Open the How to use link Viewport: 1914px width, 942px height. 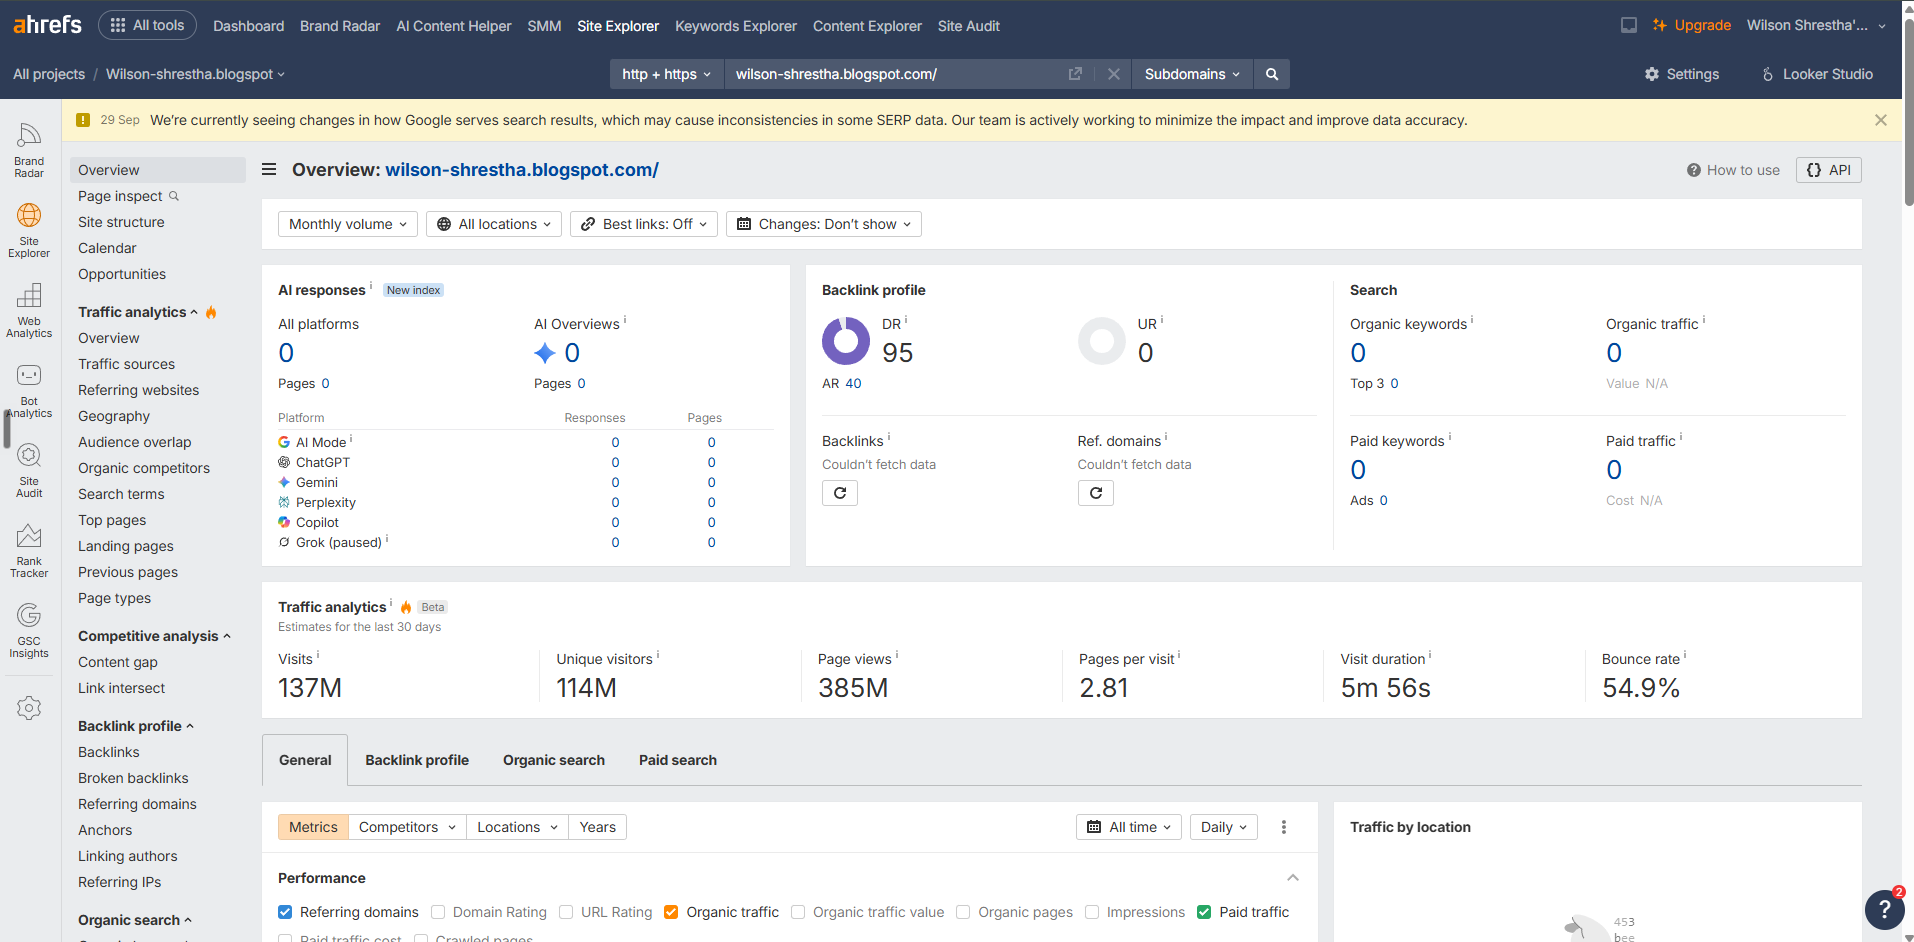[1733, 170]
